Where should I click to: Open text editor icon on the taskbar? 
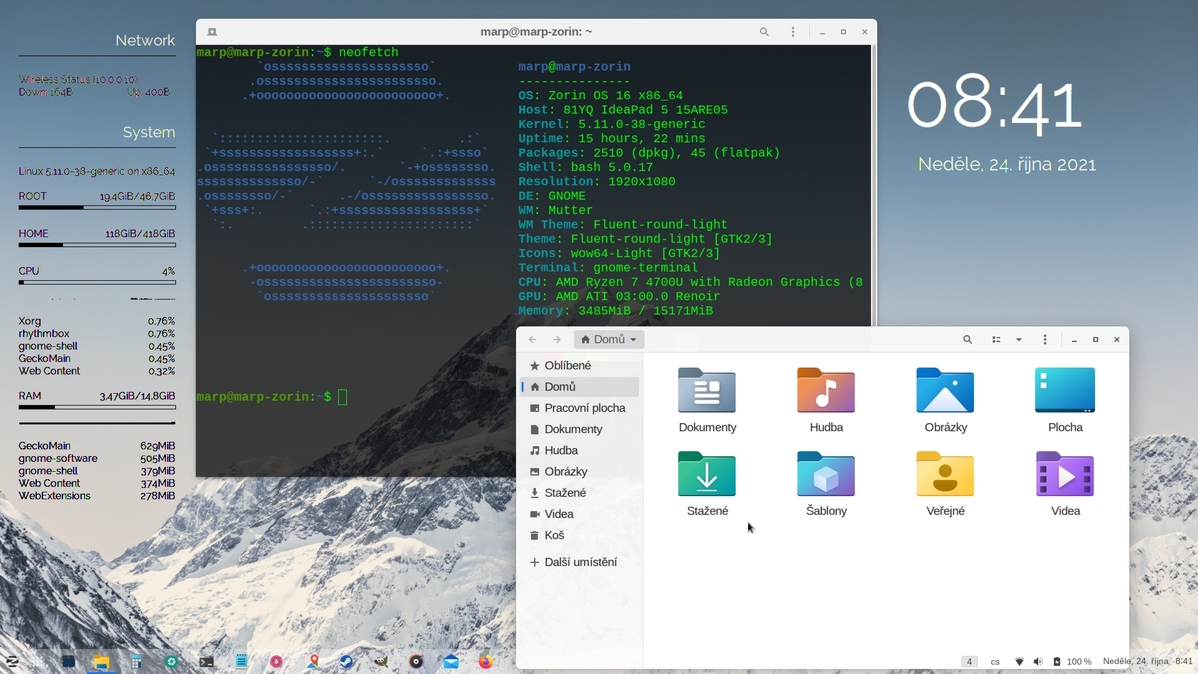point(241,662)
